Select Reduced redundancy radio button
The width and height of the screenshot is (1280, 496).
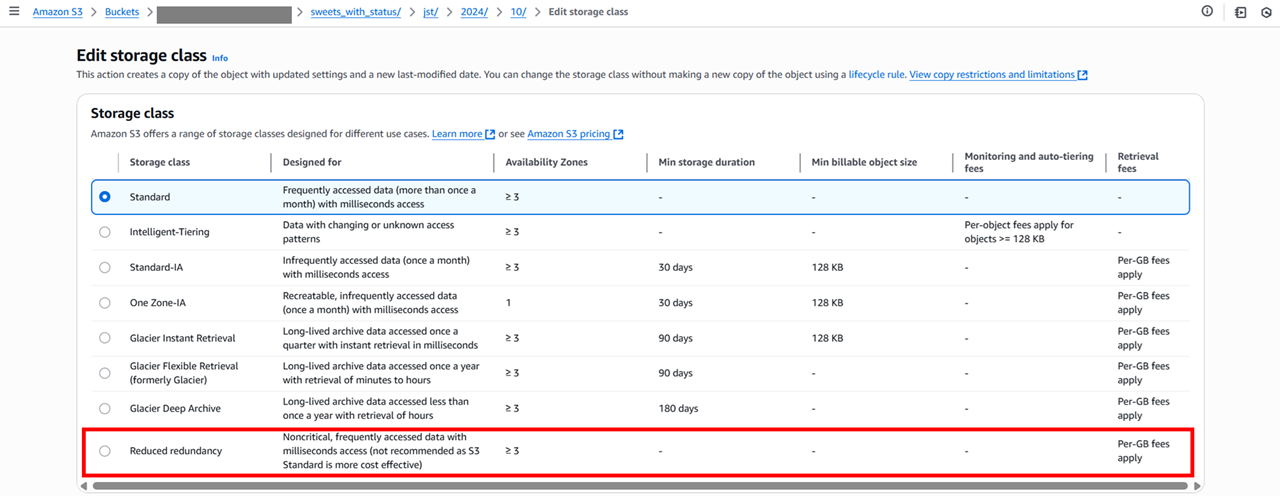coord(105,451)
